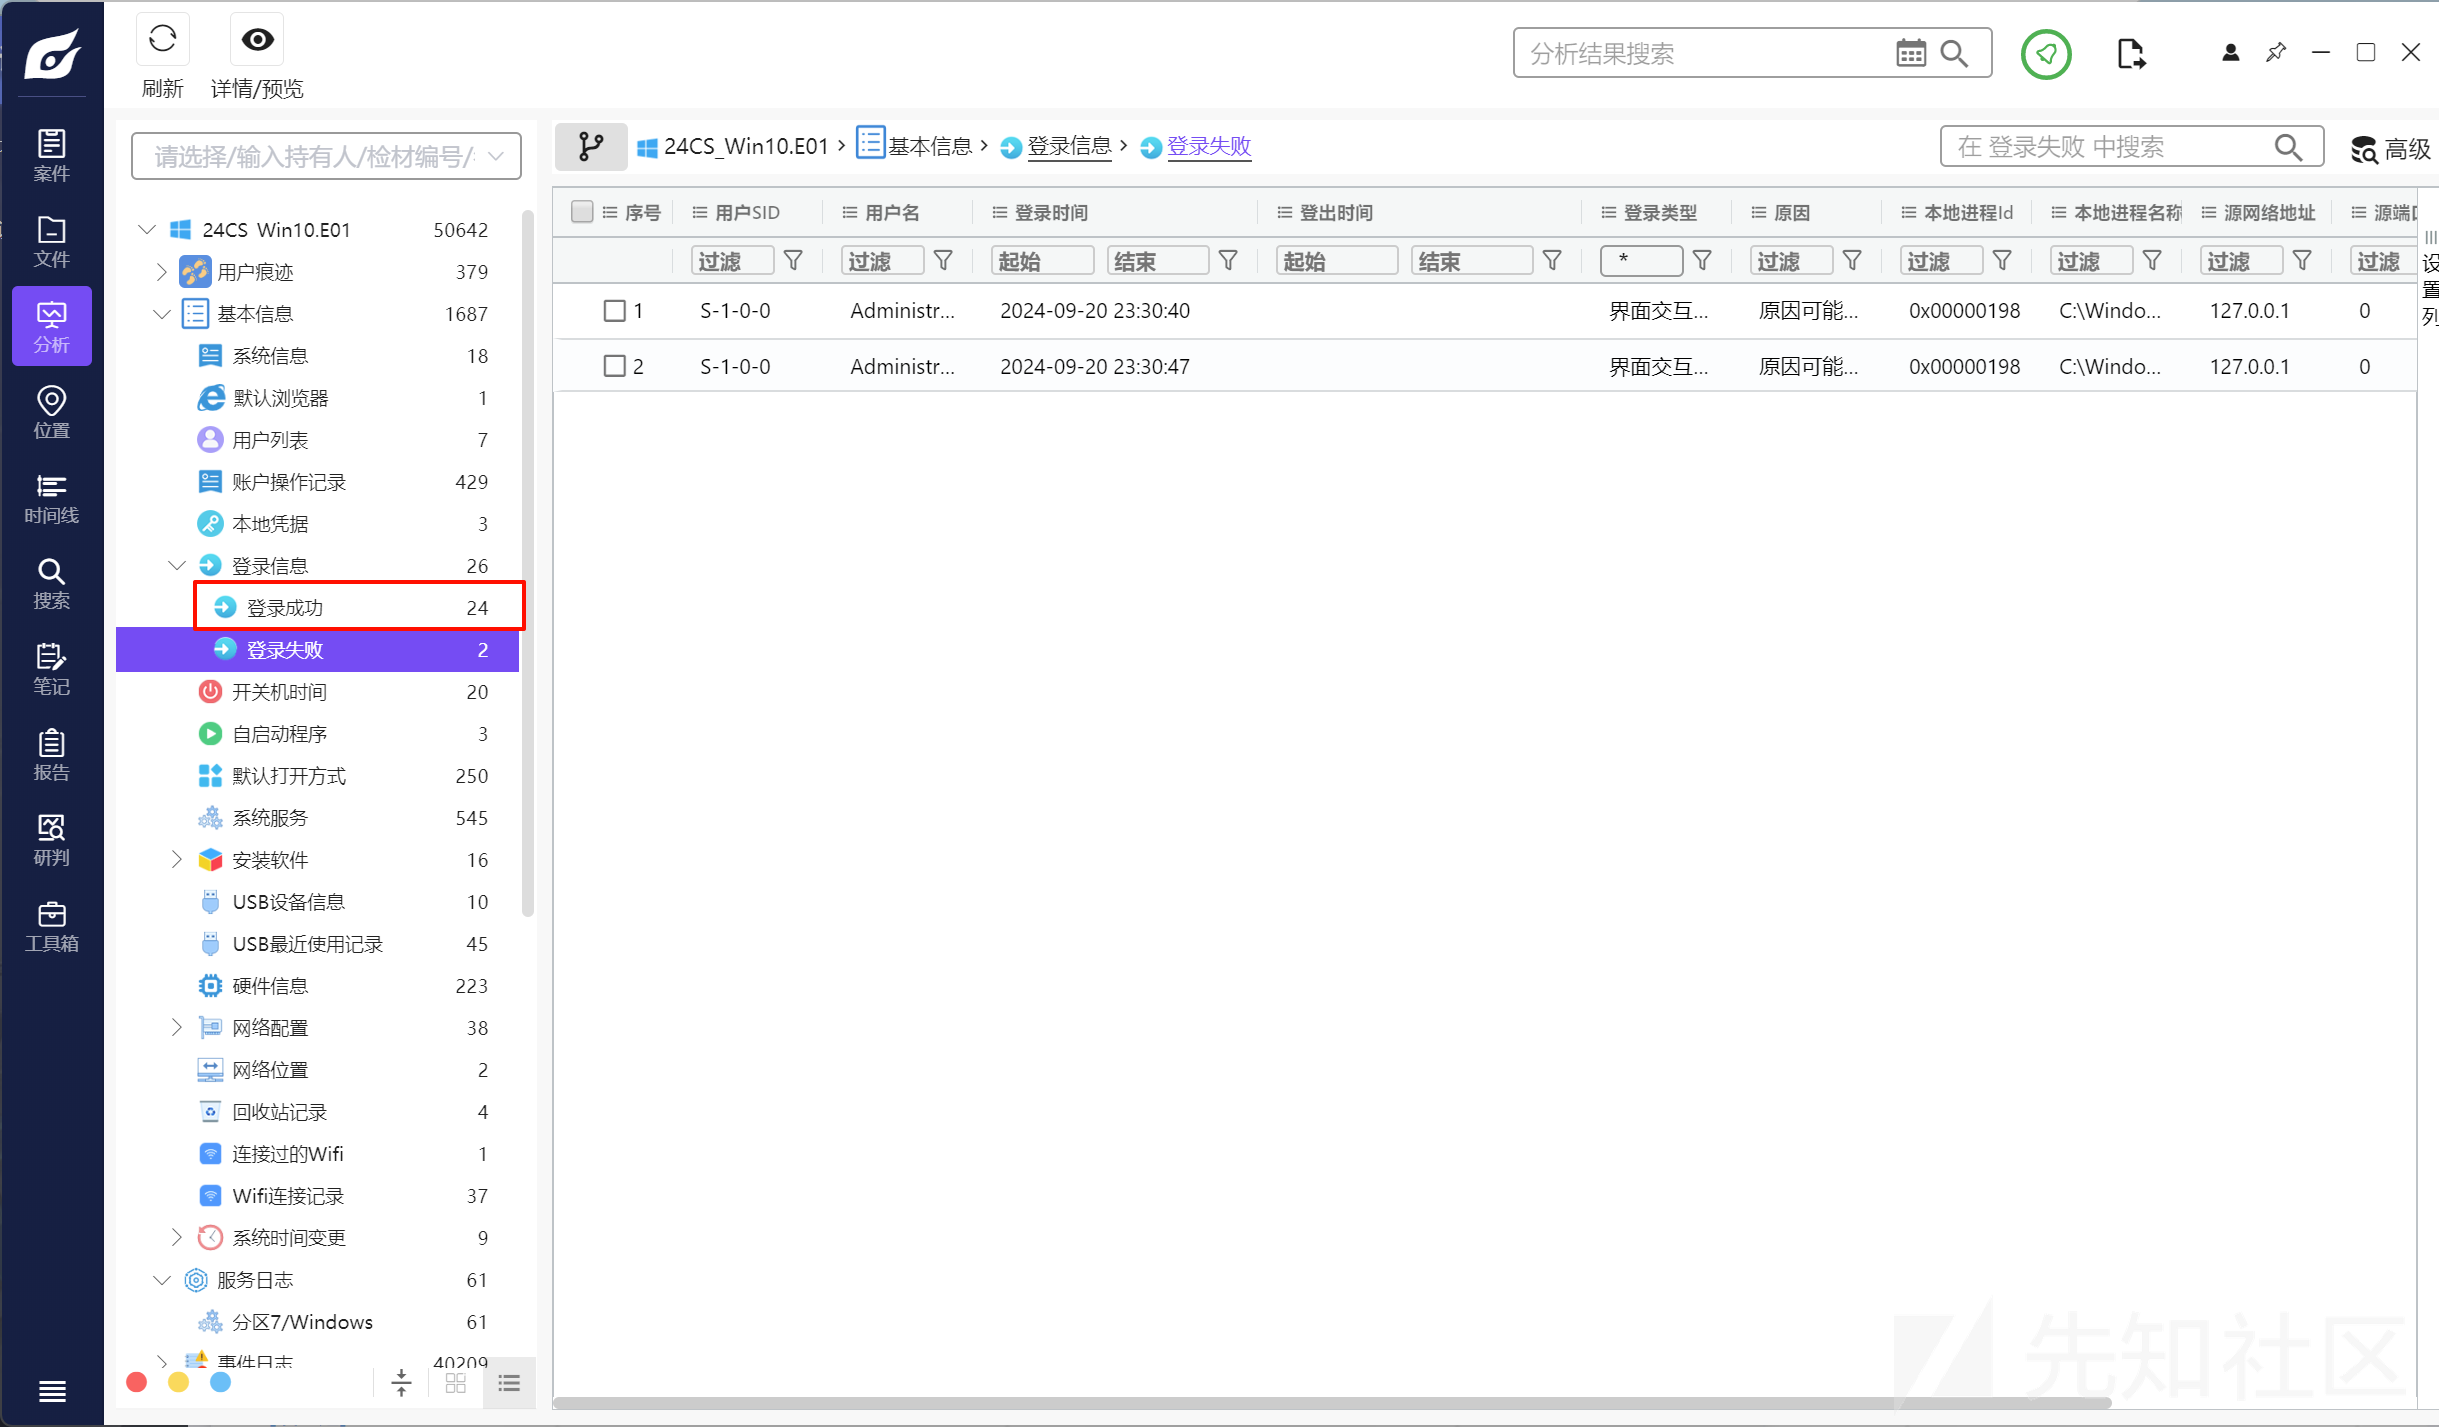Click the 登录失败 breadcrumb link
2439x1427 pixels.
pos(1209,147)
